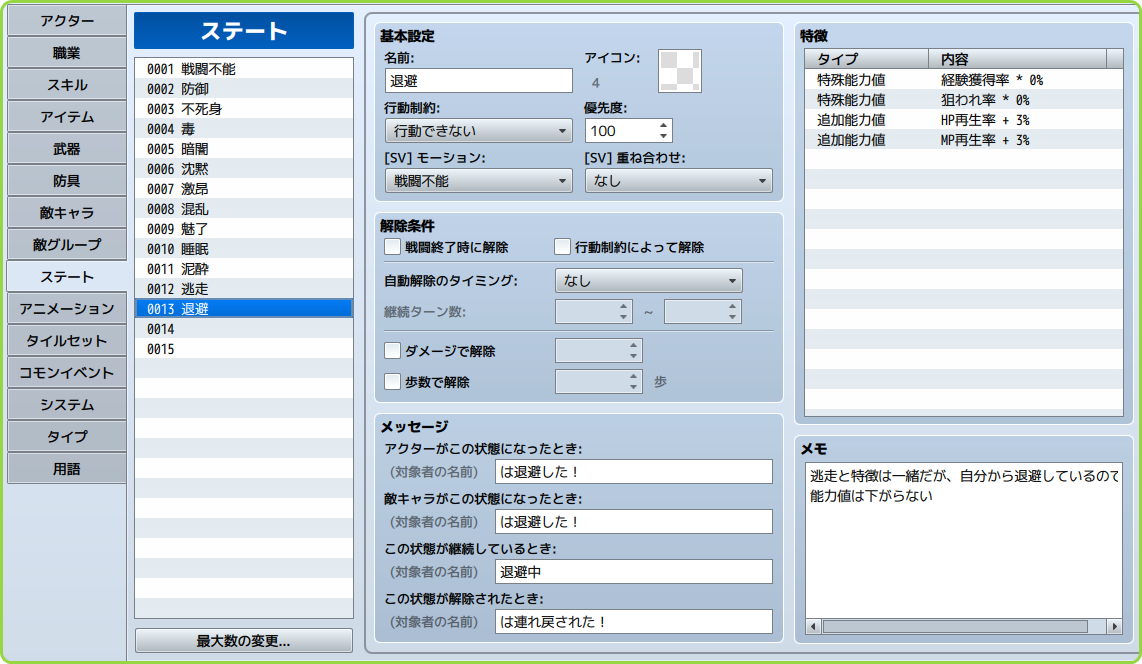Viewport: 1142px width, 664px height.
Task: Select state 0006 沈黙
Action: tap(244, 169)
